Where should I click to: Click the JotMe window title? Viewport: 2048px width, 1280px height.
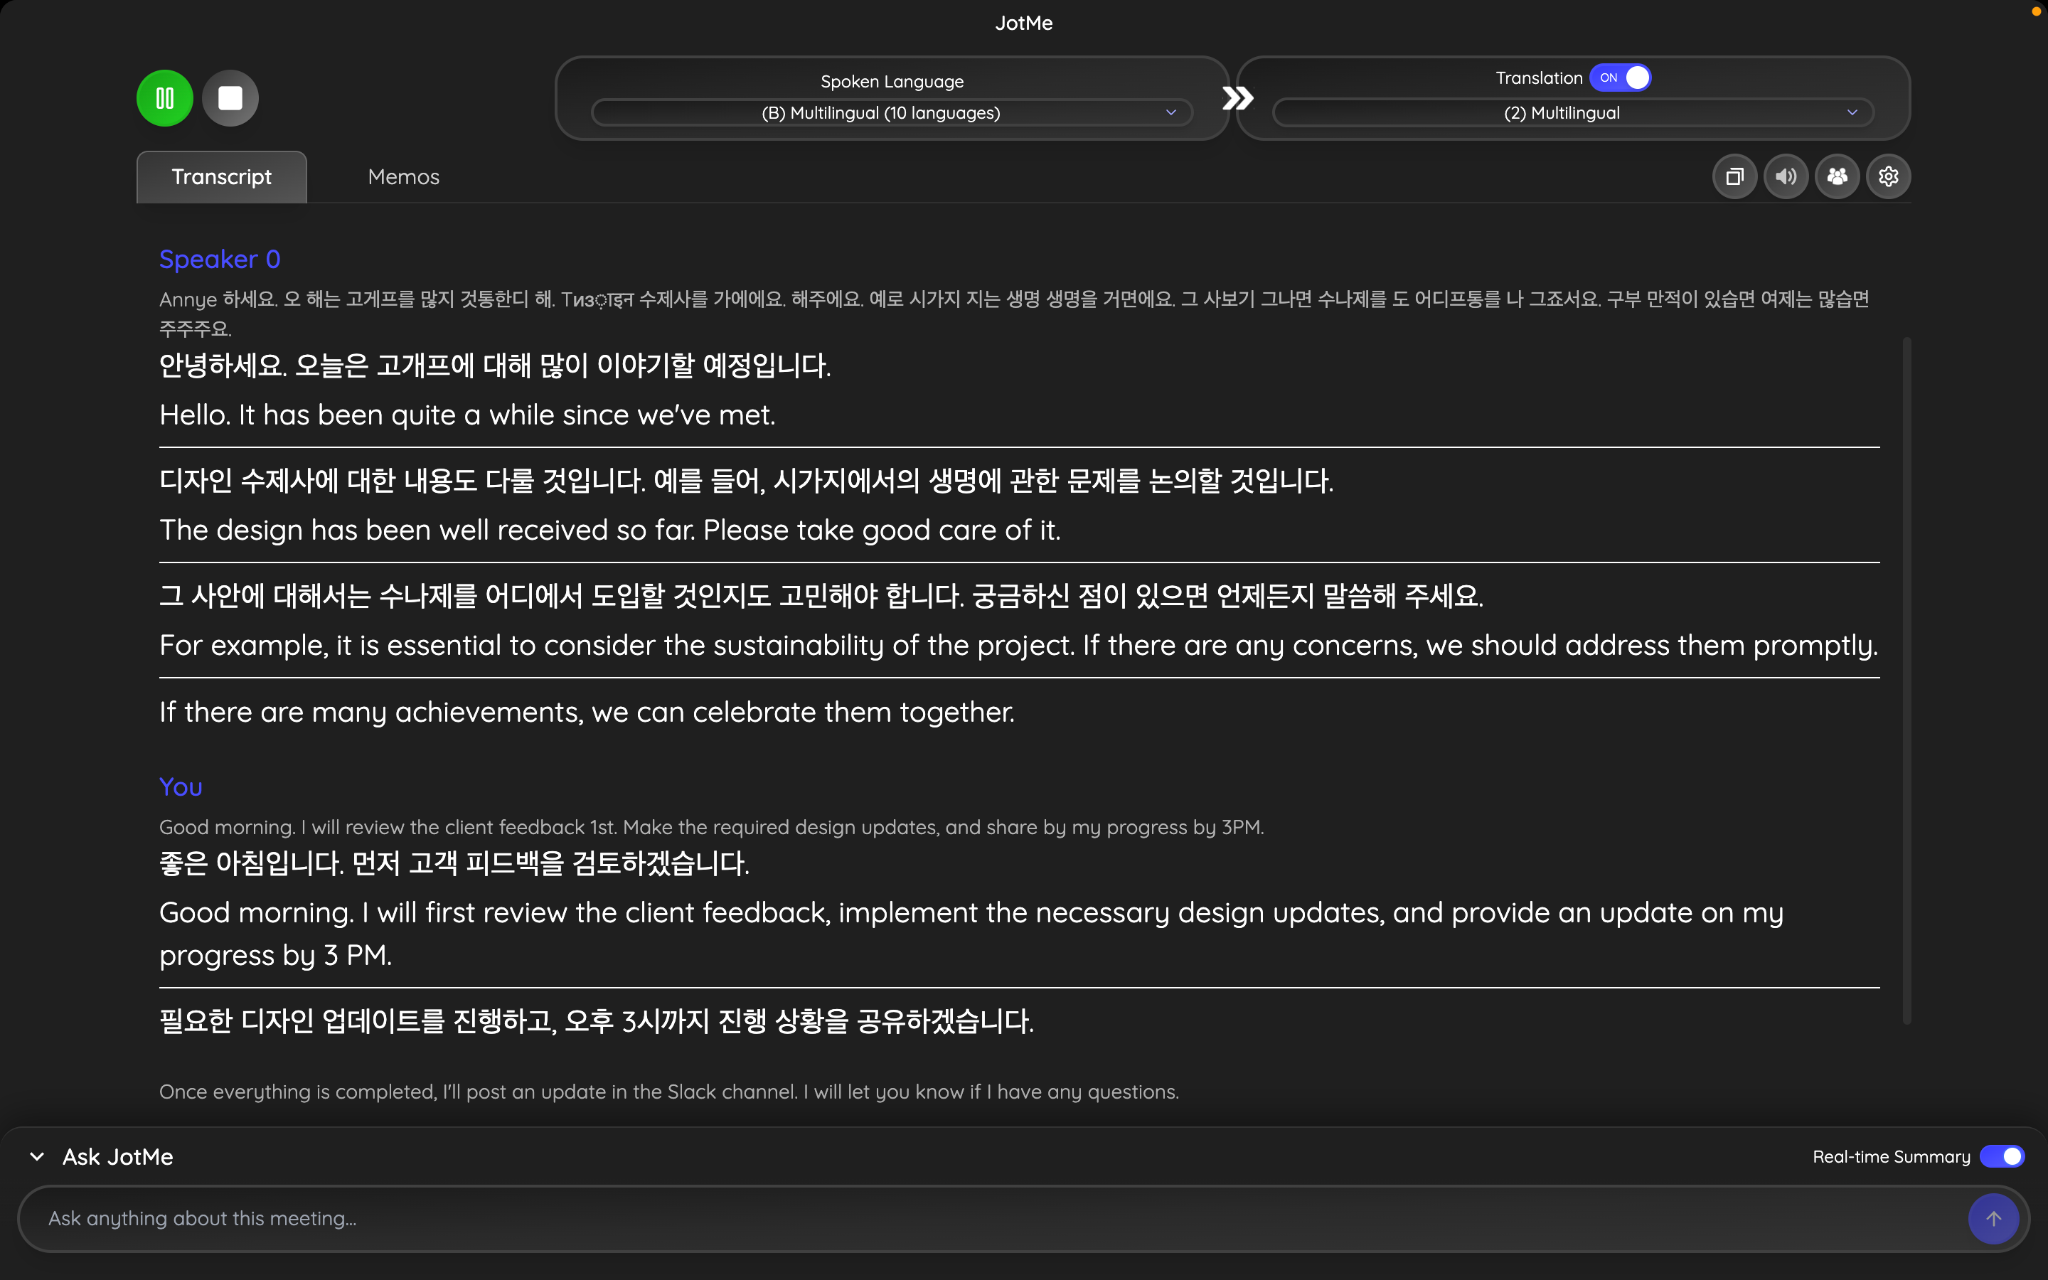[x=1024, y=23]
